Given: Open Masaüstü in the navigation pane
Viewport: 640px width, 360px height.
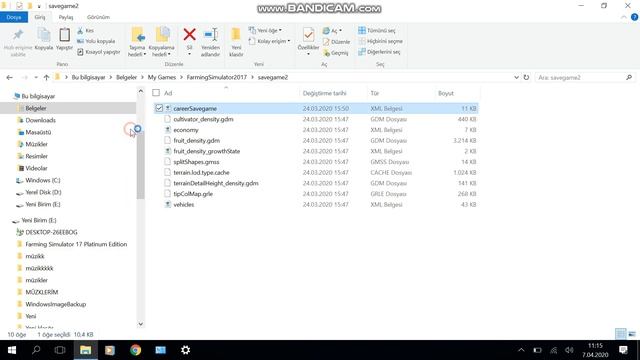Looking at the screenshot, I should [38, 132].
